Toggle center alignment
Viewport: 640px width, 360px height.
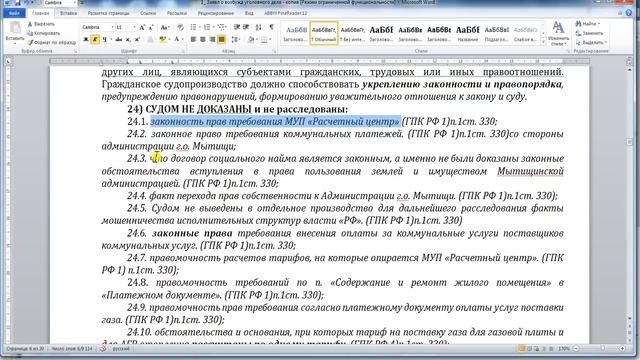pos(203,40)
